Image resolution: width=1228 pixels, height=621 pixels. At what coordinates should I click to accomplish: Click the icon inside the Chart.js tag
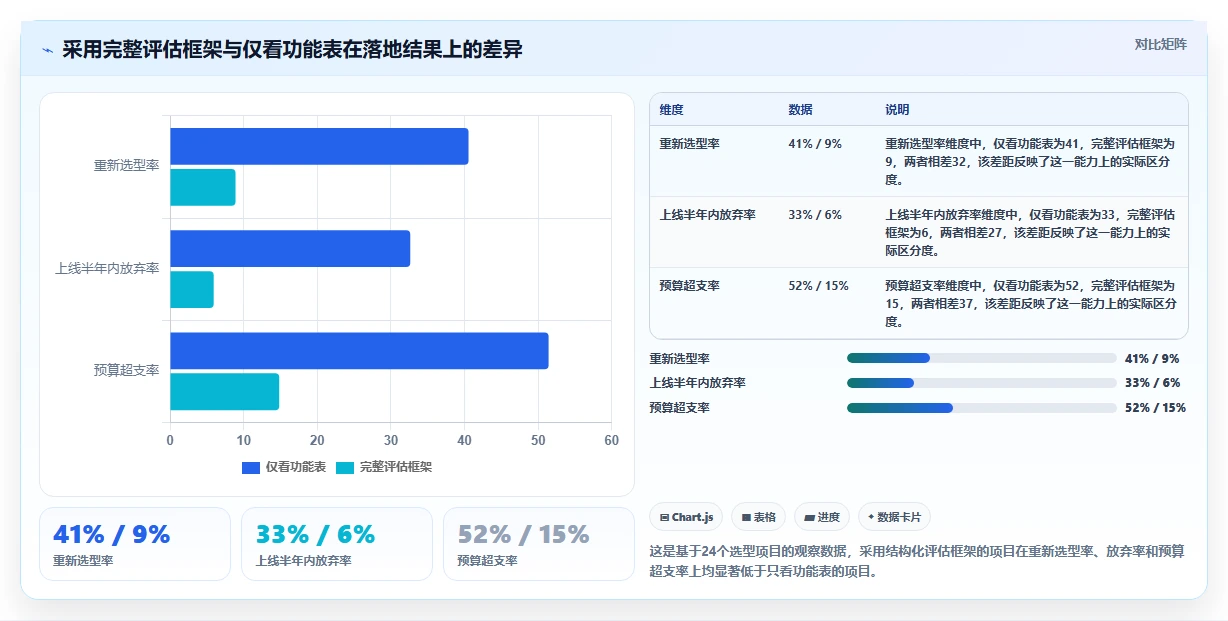tap(665, 518)
